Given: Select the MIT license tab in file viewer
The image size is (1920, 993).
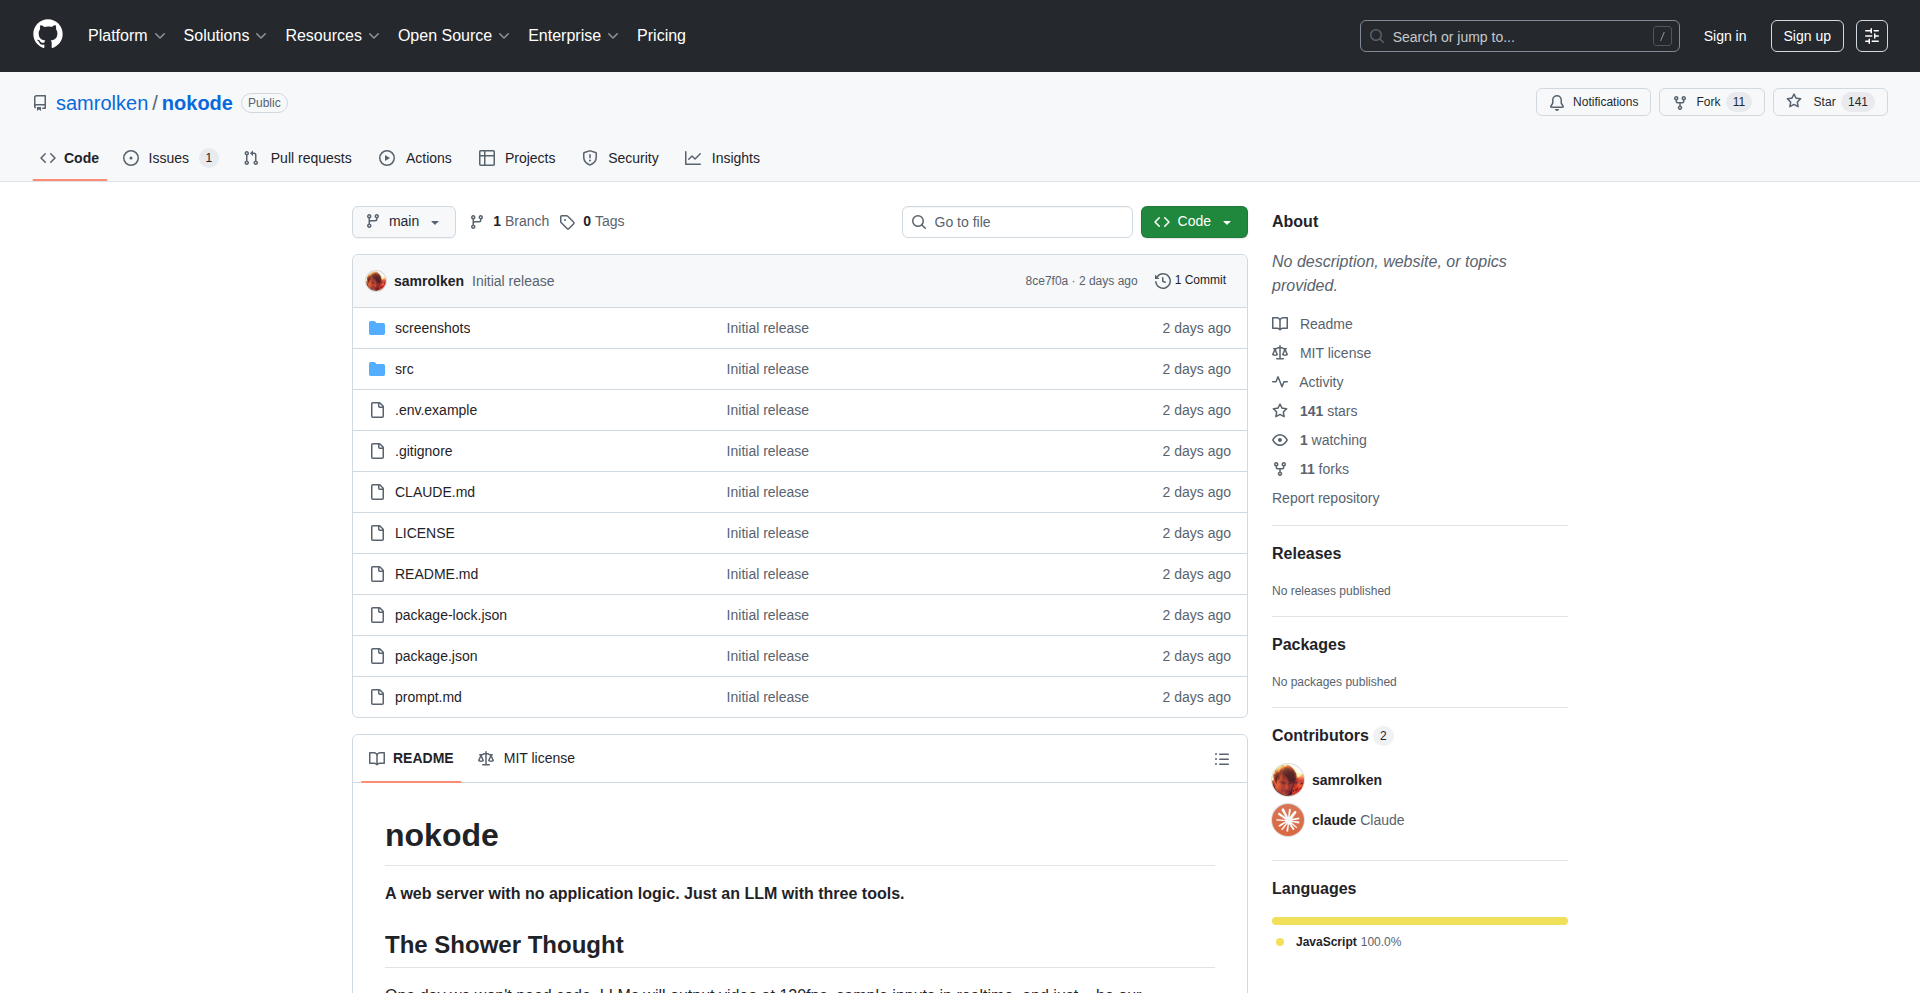Looking at the screenshot, I should pyautogui.click(x=526, y=759).
